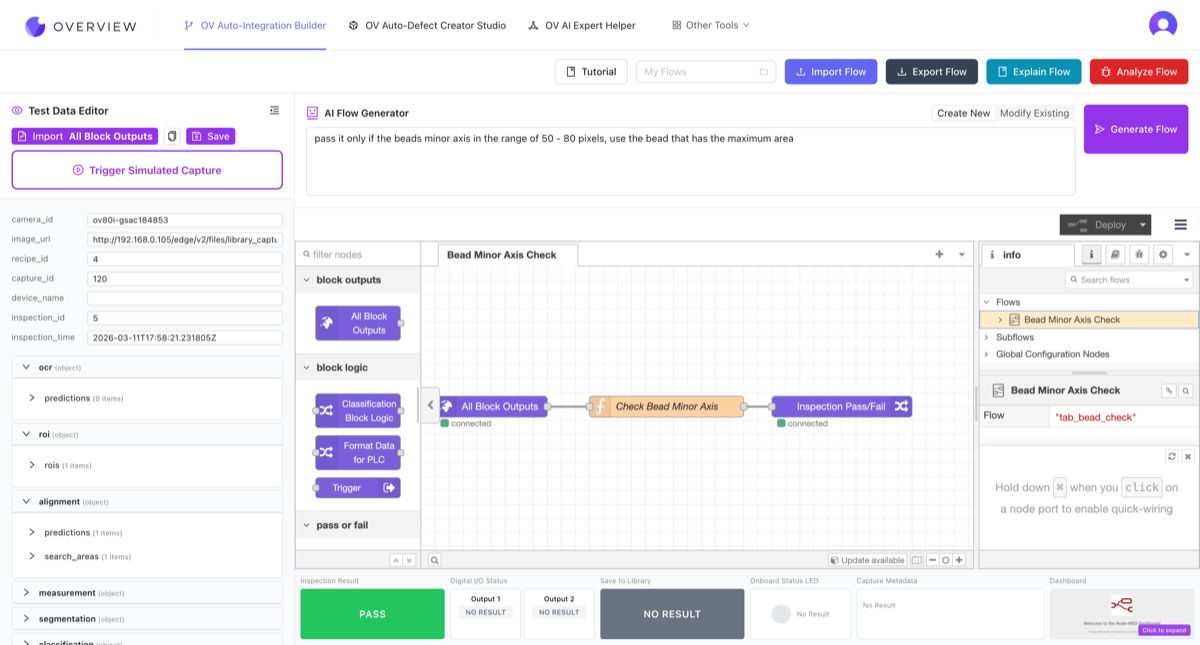This screenshot has width=1200, height=645.
Task: Open the help sidebar panel
Action: click(1115, 254)
